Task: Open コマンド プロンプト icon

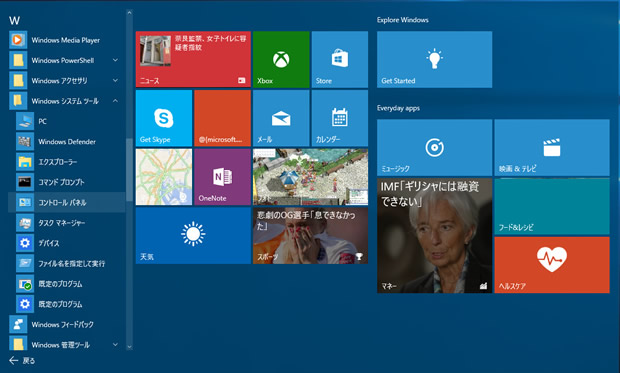Action: point(25,182)
